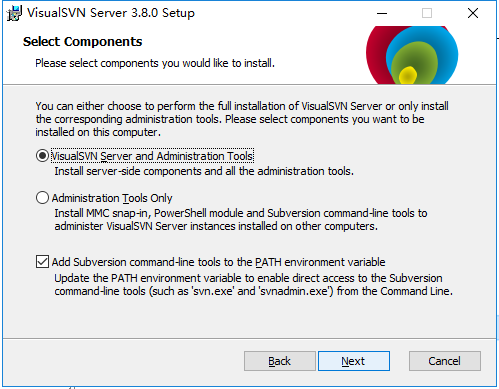The image size is (499, 389).
Task: Click the 'Install MMC snap-in' description text
Action: pyautogui.click(x=241, y=220)
